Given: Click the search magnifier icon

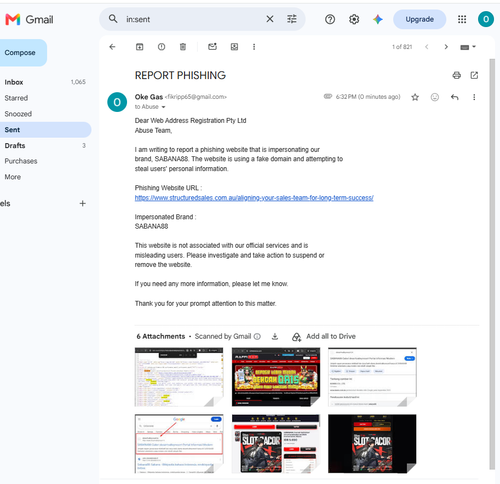Looking at the screenshot, I should (x=113, y=19).
